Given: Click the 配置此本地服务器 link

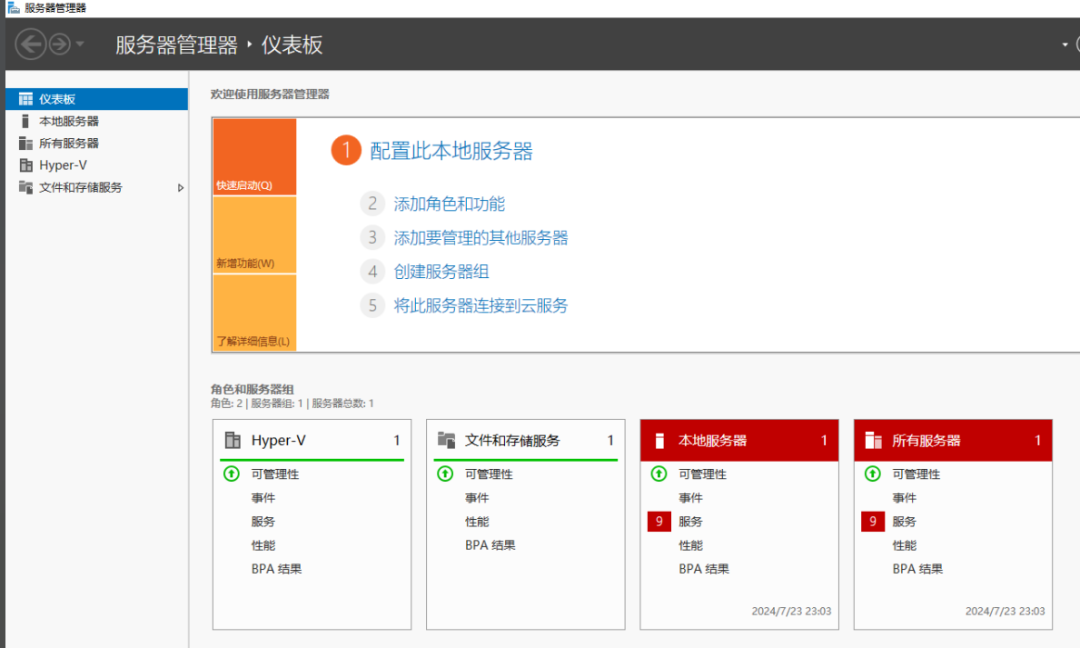Looking at the screenshot, I should tap(451, 151).
